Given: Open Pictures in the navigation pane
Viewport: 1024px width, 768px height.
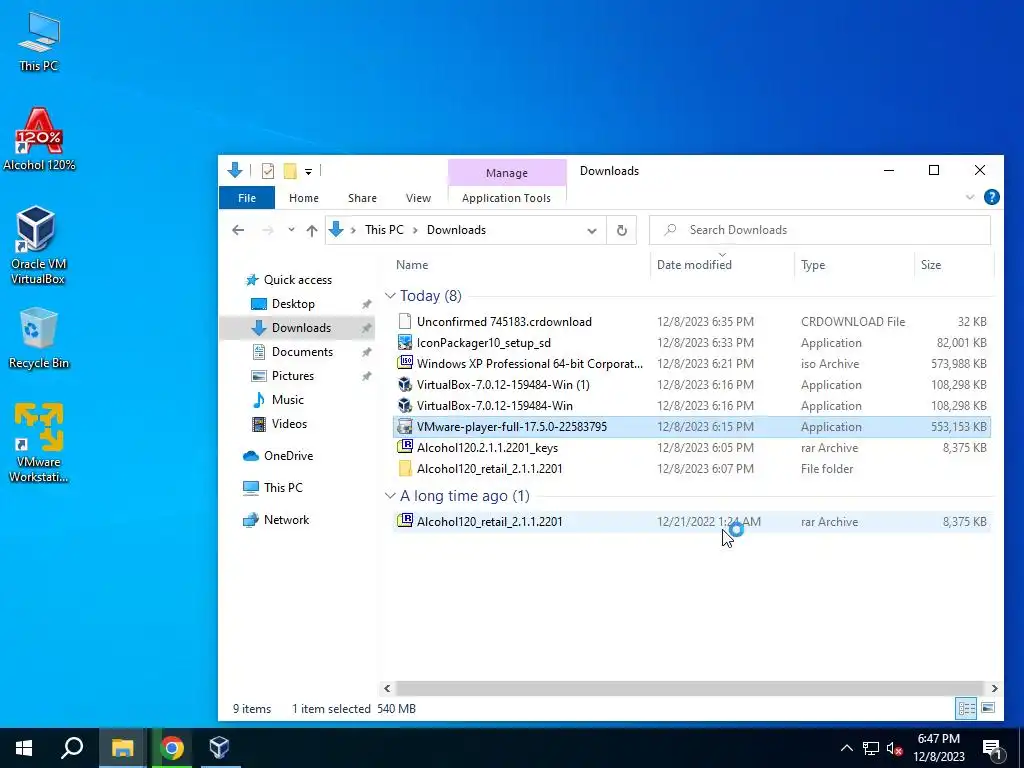Looking at the screenshot, I should (293, 376).
